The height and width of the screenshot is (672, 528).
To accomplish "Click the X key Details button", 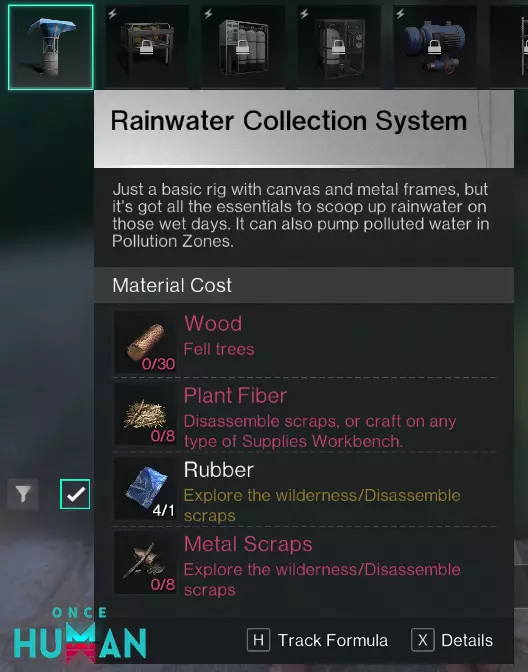I will click(423, 640).
